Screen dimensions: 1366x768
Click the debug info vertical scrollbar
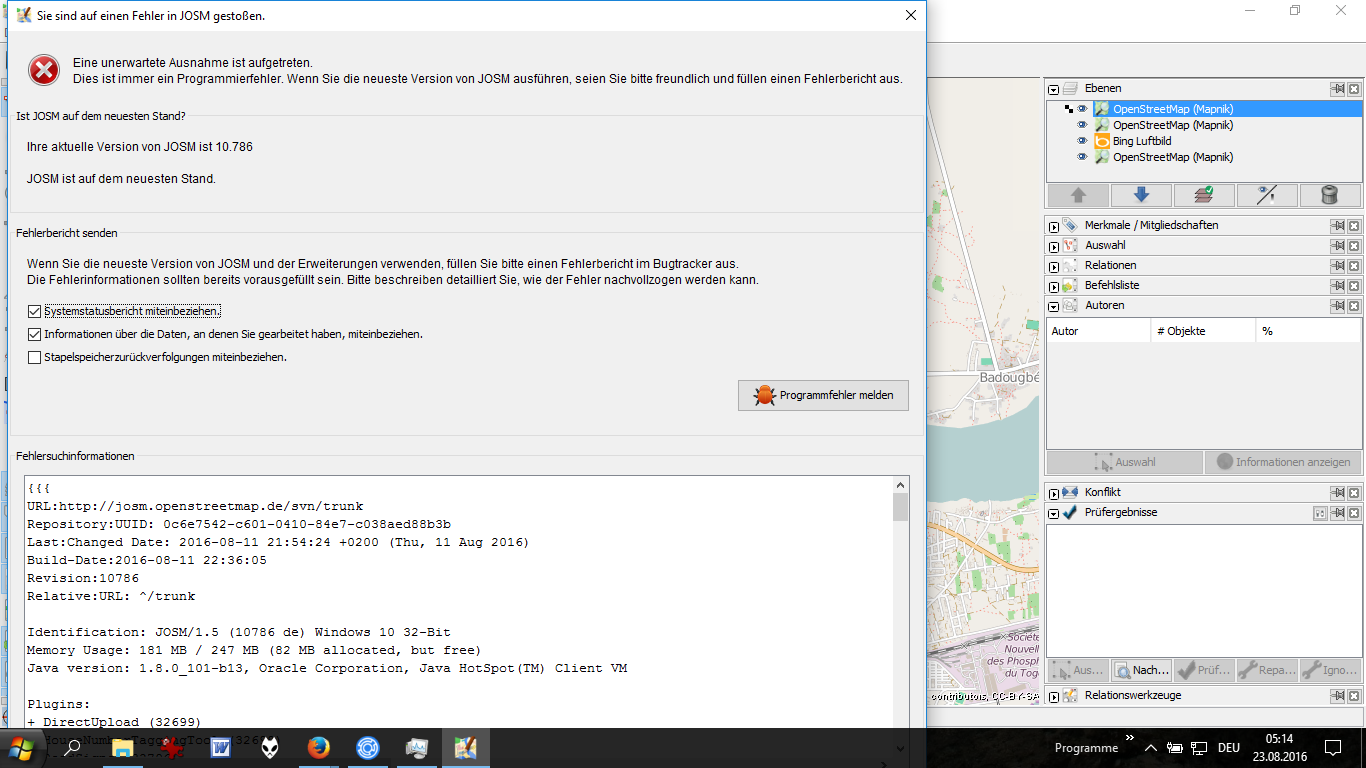[900, 600]
